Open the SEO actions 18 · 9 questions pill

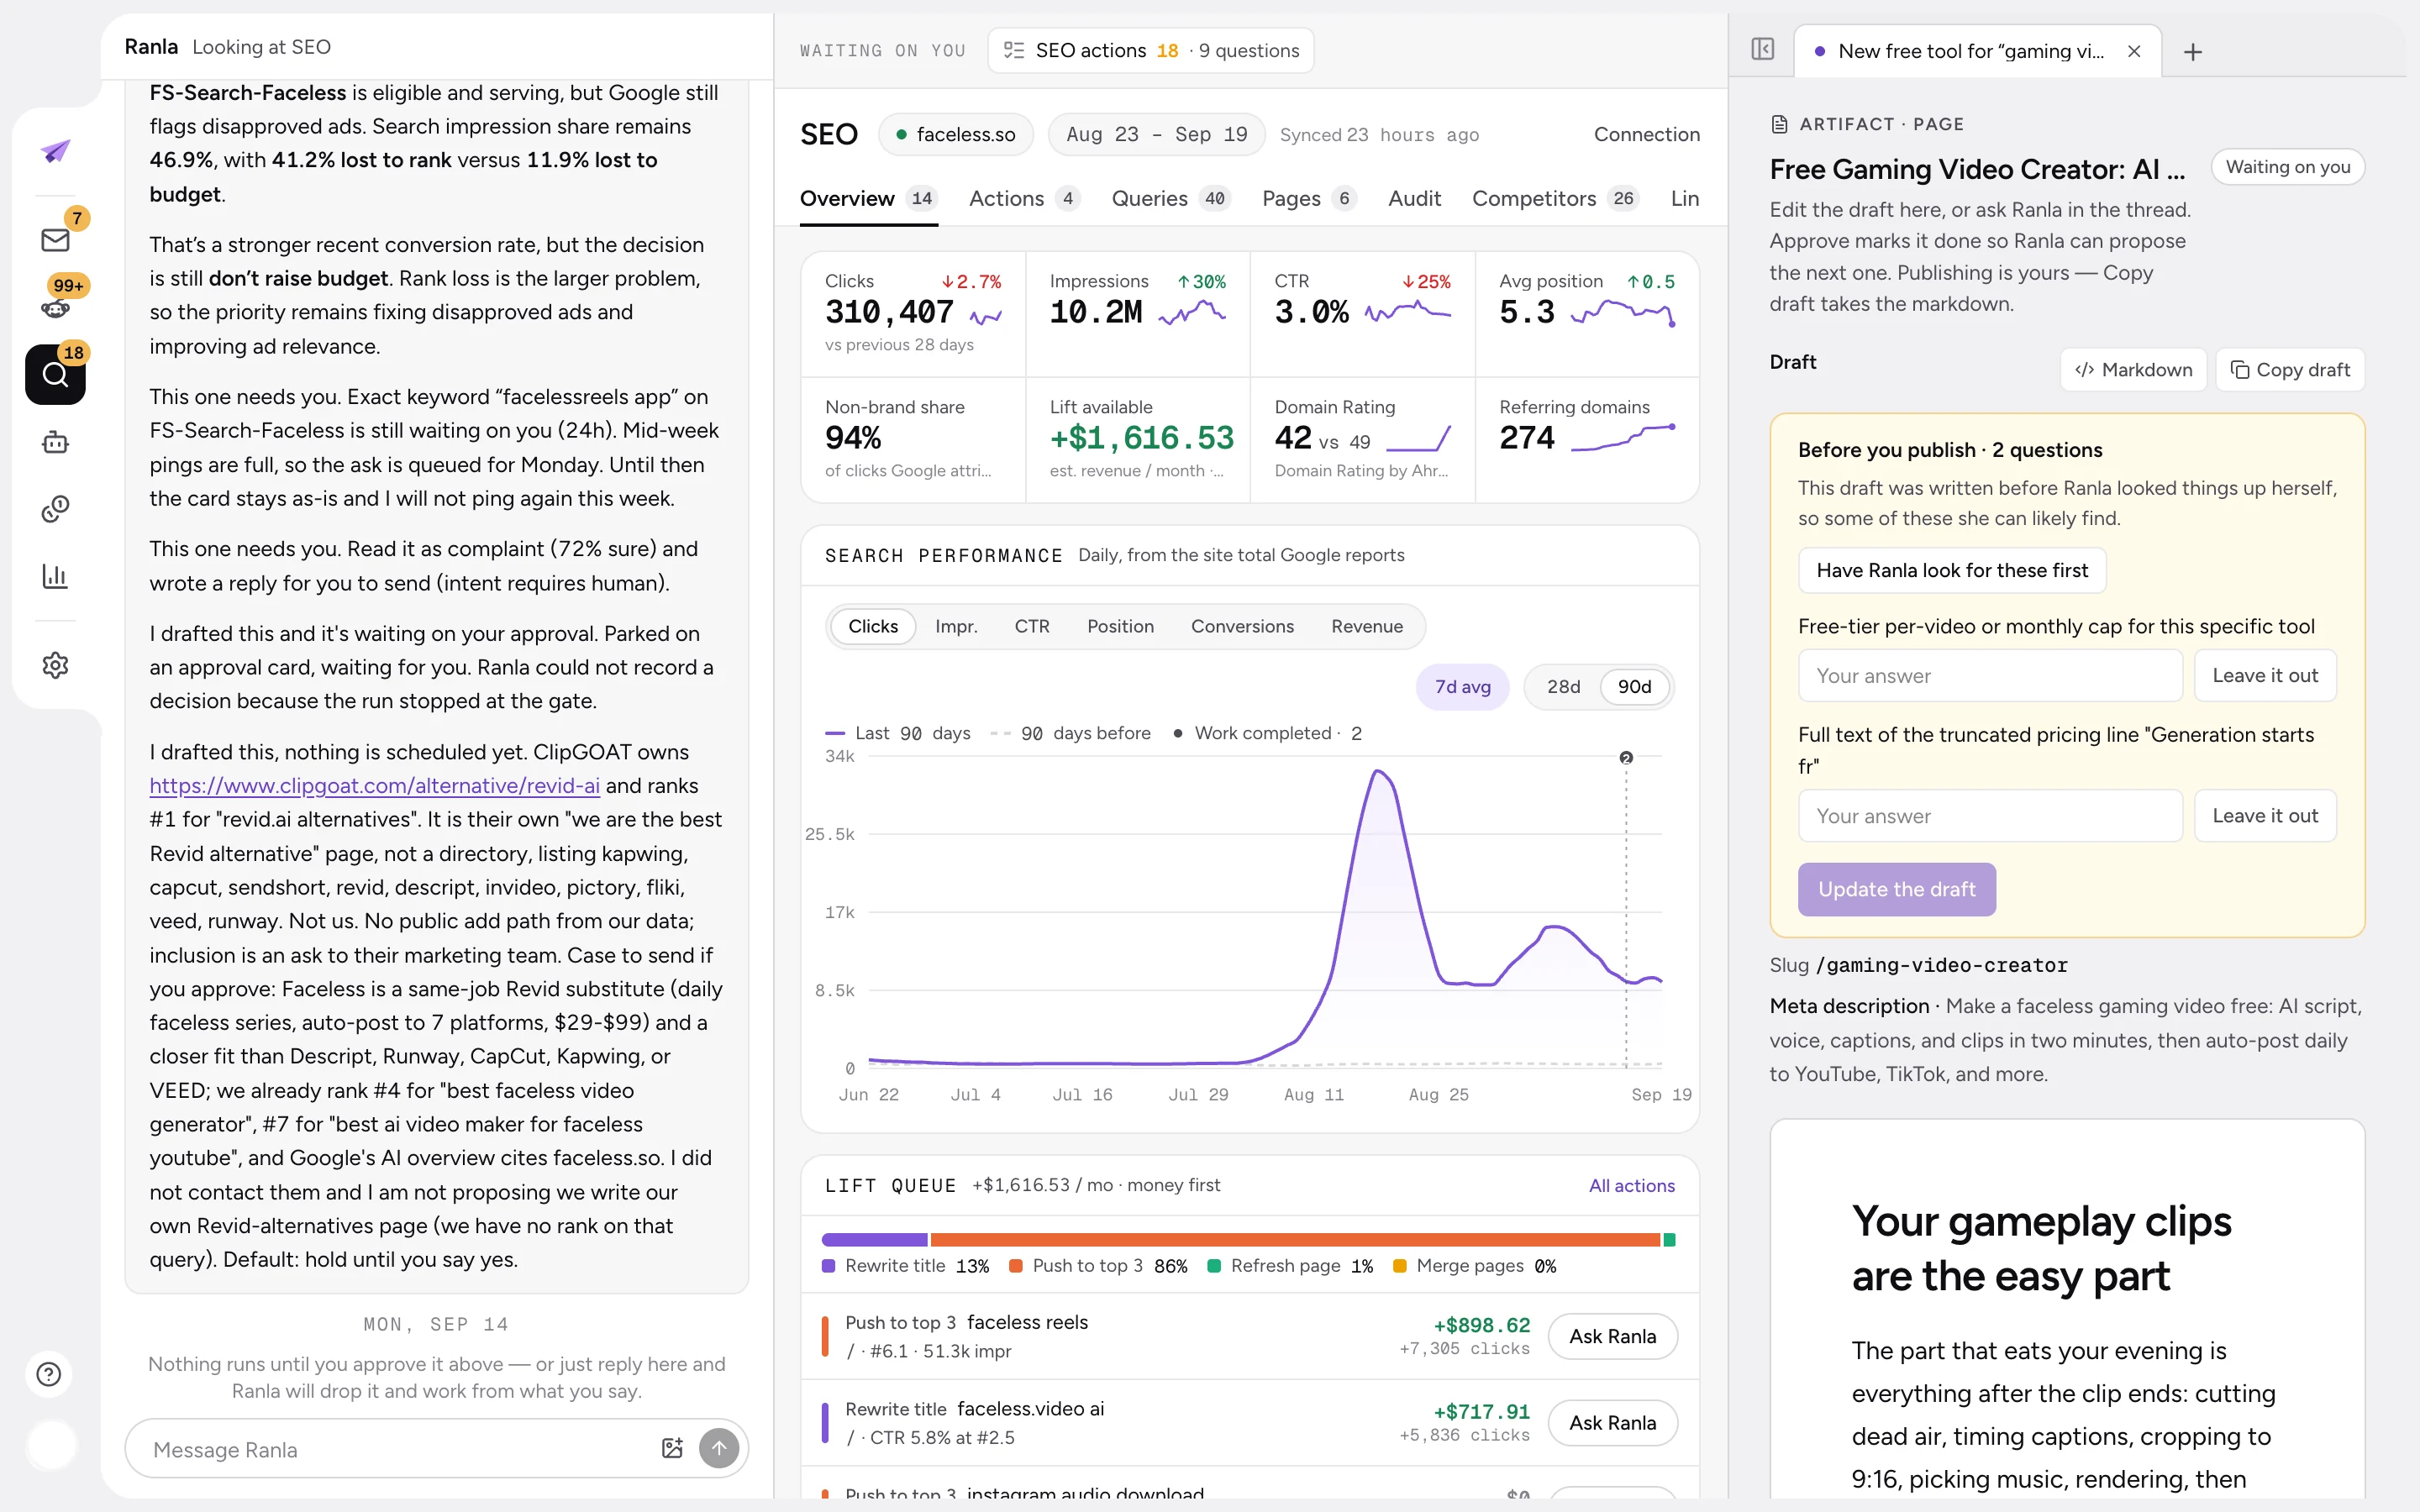tap(1150, 50)
